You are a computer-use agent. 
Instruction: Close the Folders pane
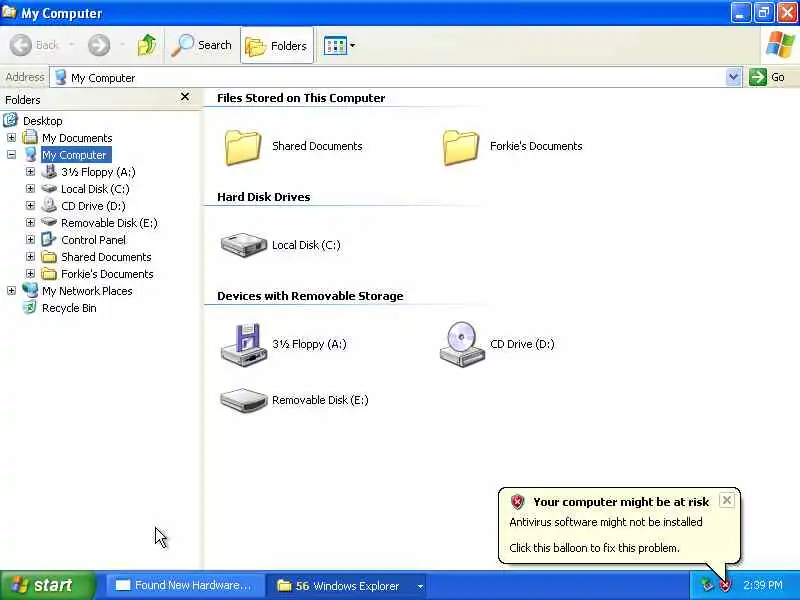185,97
